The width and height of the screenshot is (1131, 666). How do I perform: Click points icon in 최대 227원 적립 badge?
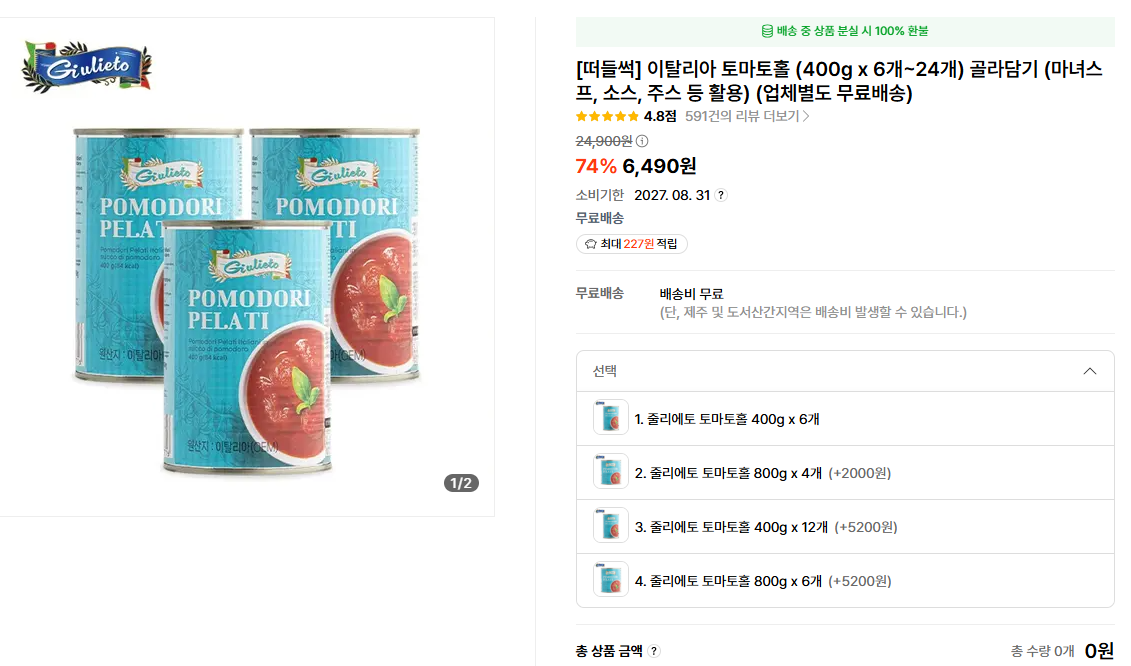tap(590, 244)
